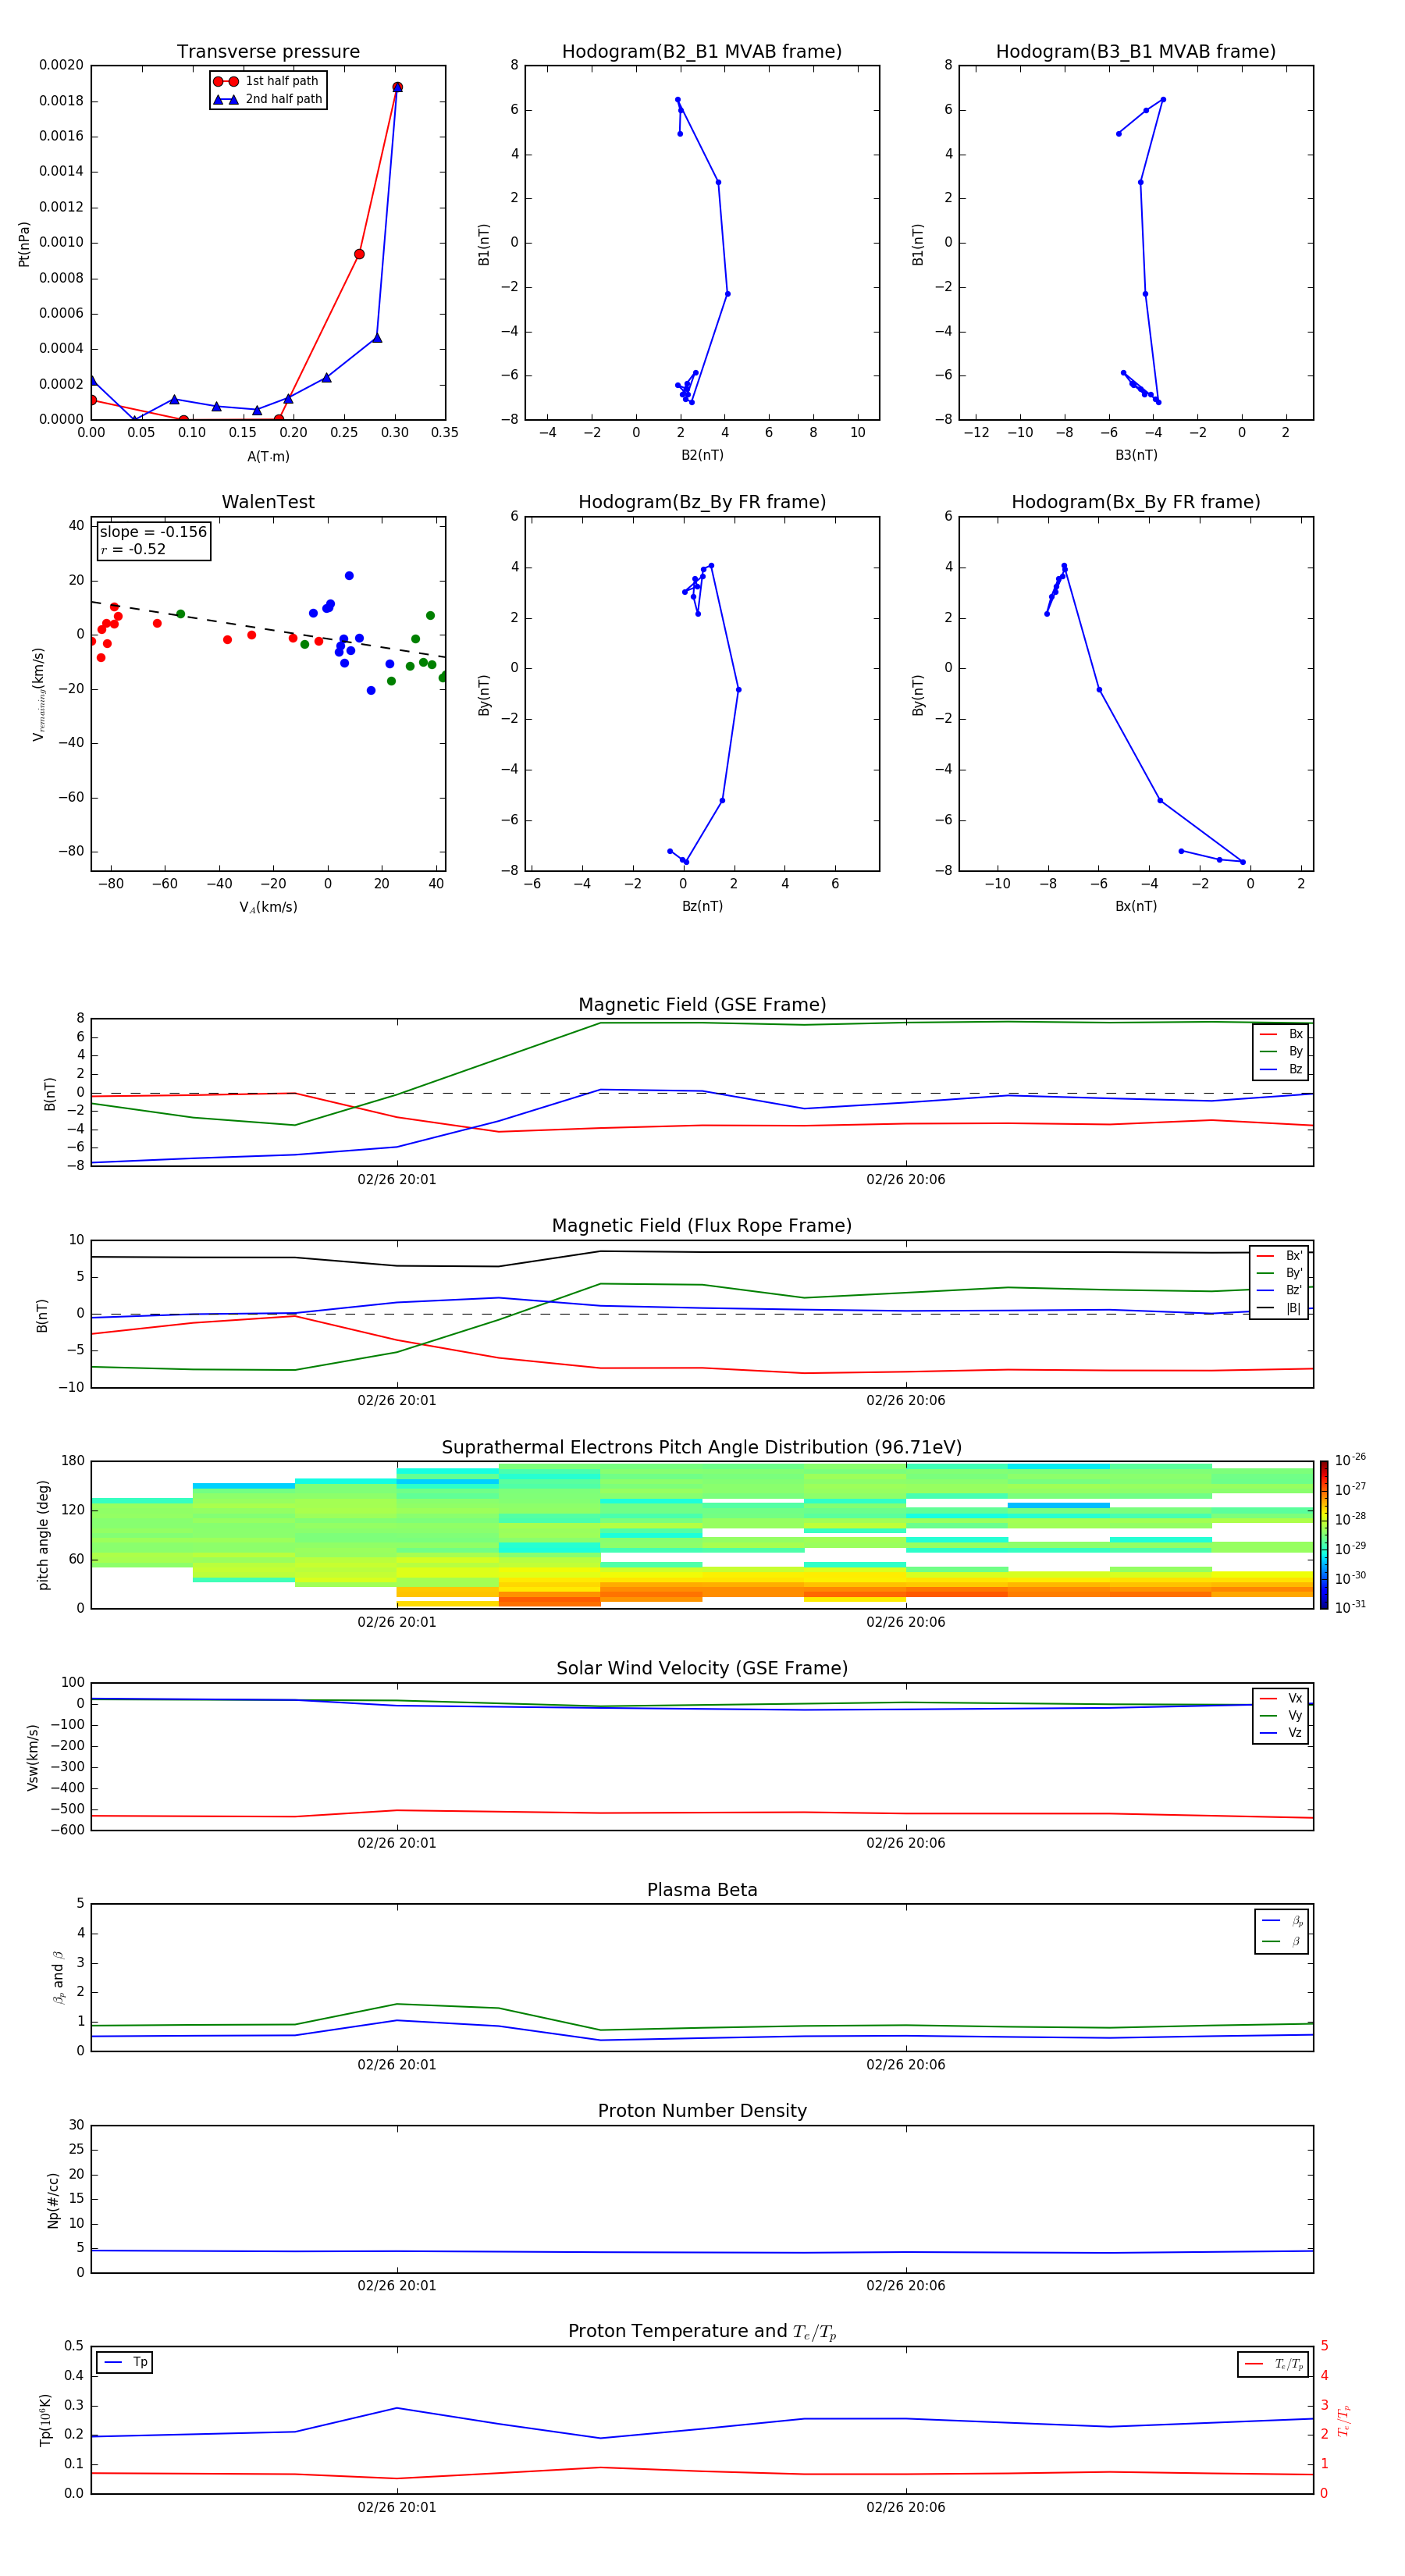This screenshot has height=2576, width=1405.
Task: Click the '|B|' legend entry in Flux Rope panel
Action: tap(1279, 1308)
